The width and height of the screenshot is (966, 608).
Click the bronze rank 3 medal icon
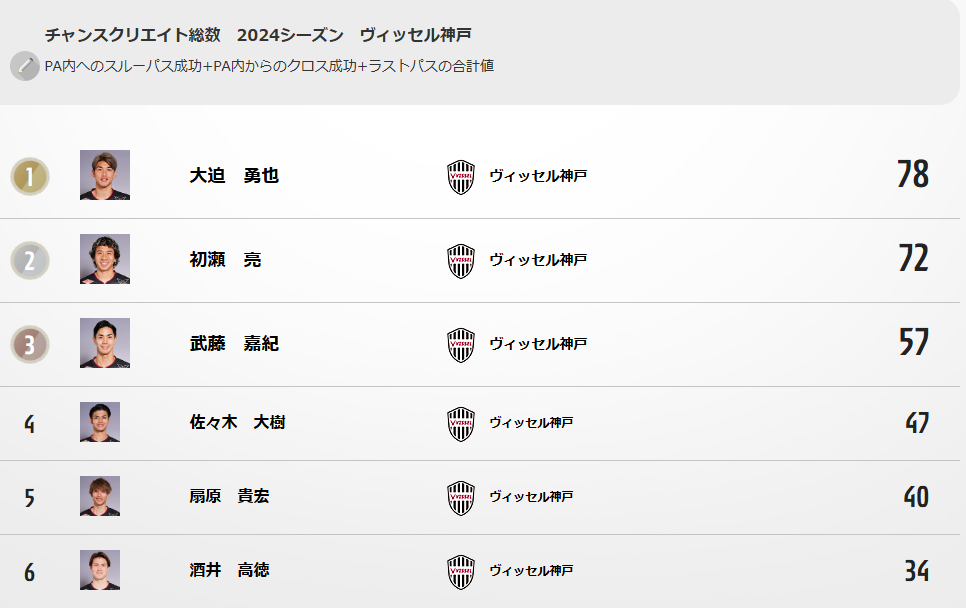(x=30, y=344)
